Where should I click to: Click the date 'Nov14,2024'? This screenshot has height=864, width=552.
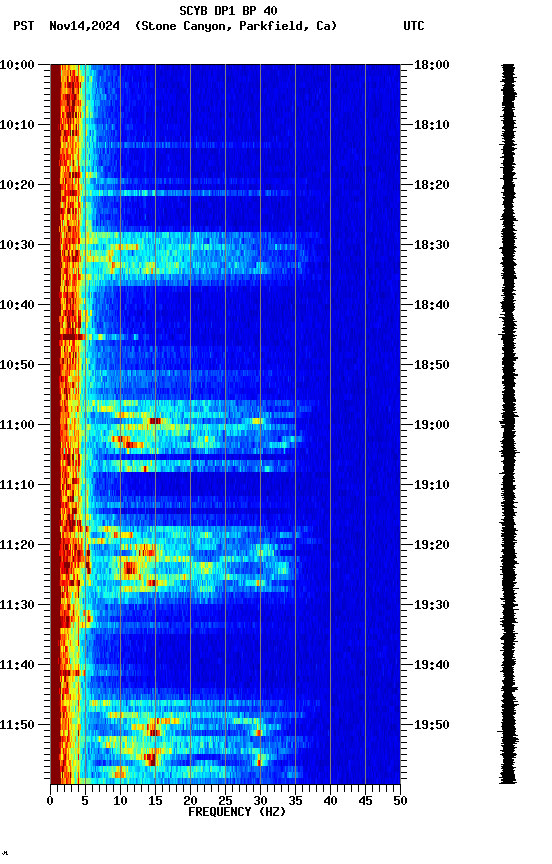(84, 26)
